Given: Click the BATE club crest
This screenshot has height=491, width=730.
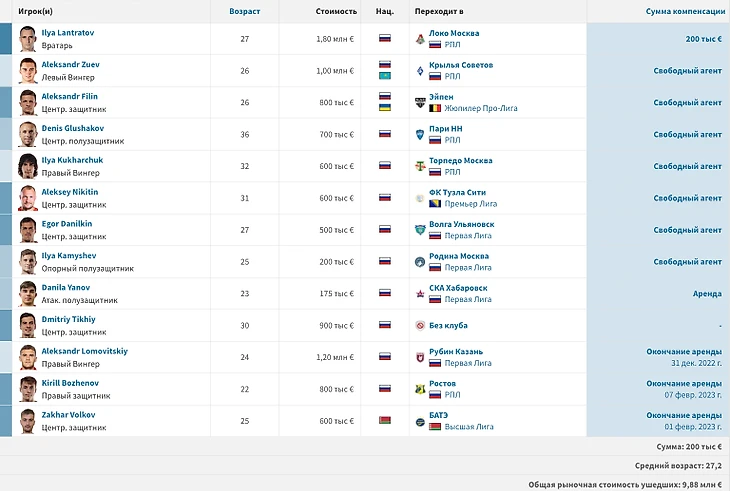Looking at the screenshot, I should (x=420, y=421).
